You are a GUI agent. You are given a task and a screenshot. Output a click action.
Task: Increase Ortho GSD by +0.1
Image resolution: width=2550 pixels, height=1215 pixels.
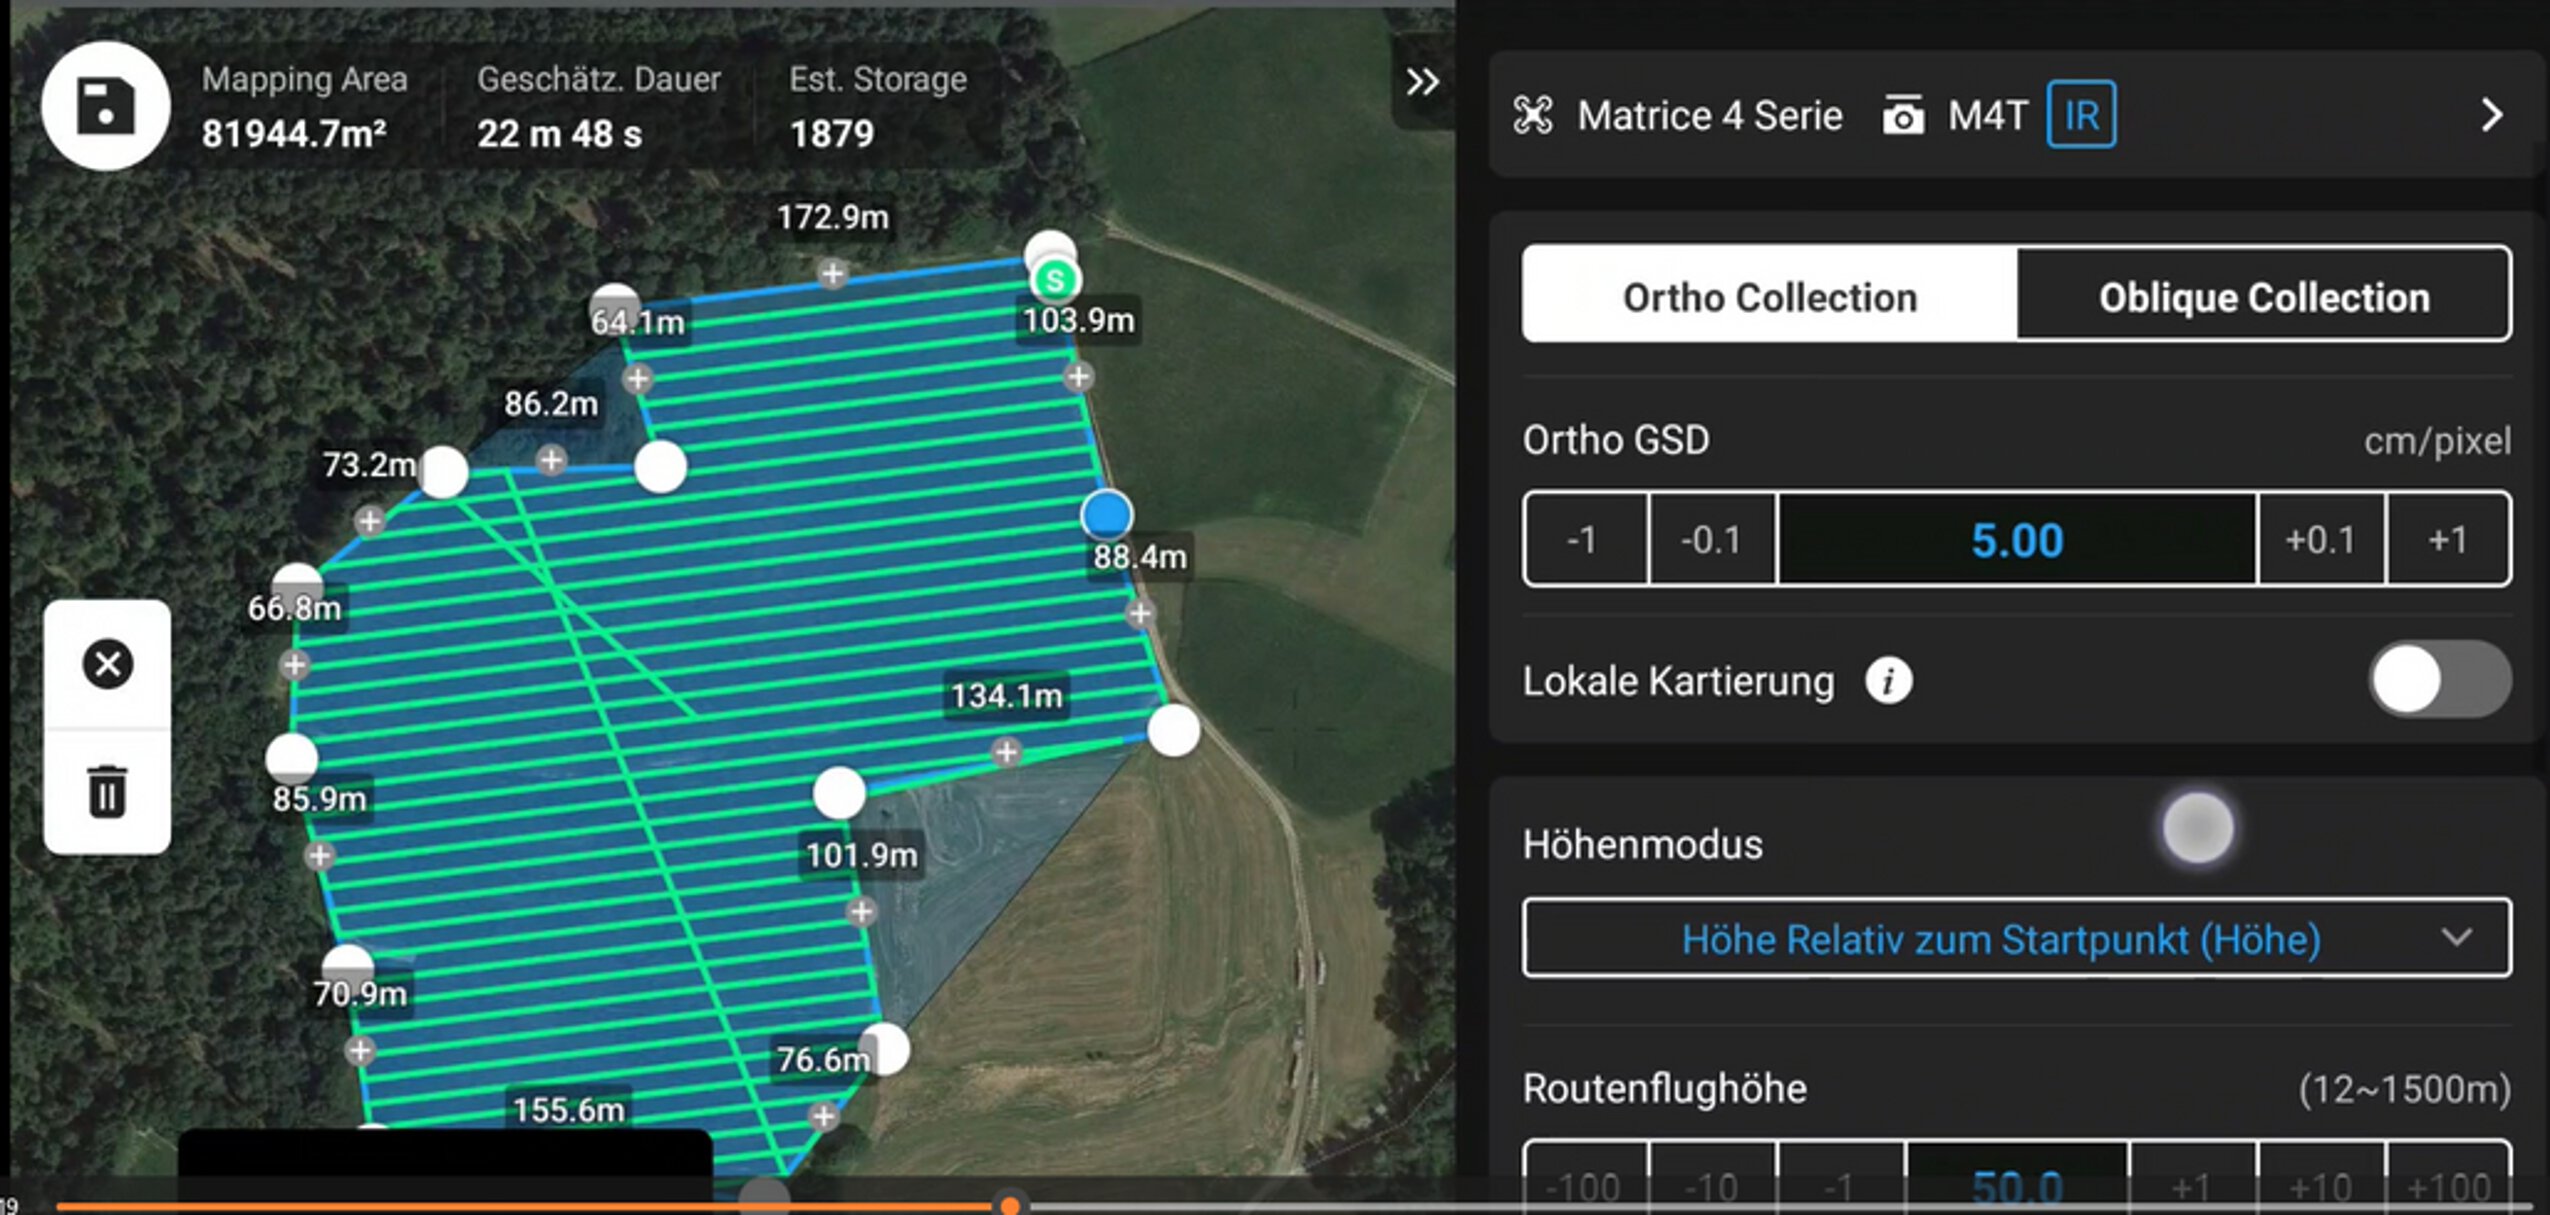tap(2320, 540)
